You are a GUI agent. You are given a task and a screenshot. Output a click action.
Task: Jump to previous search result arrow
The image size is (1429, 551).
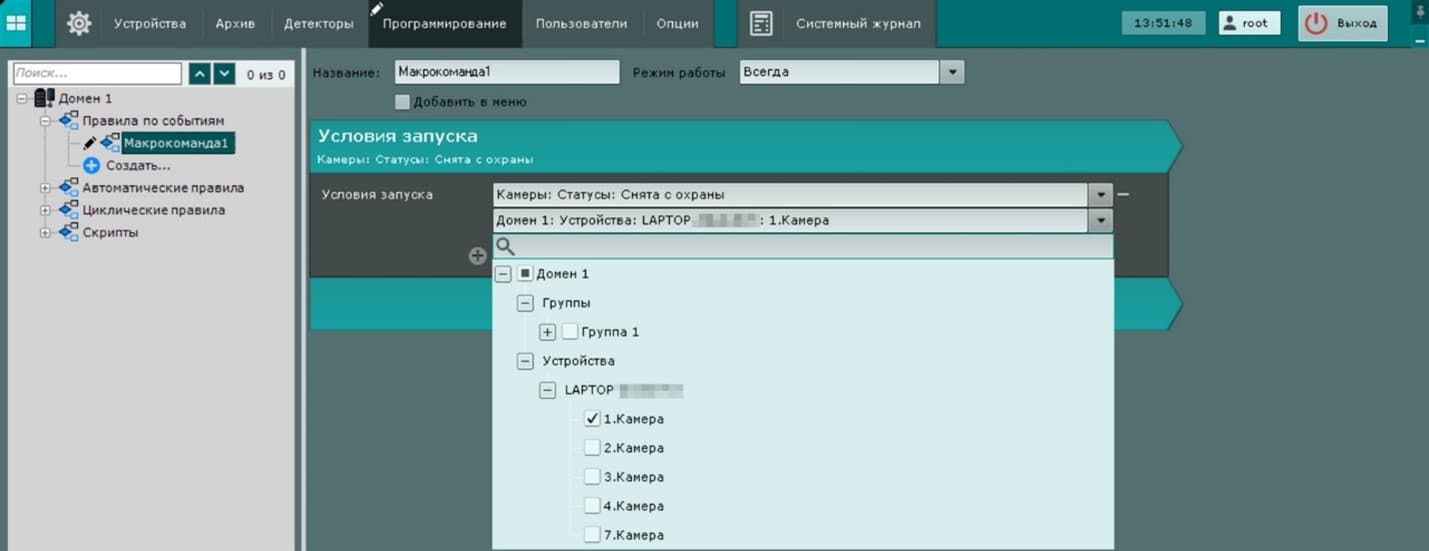200,74
